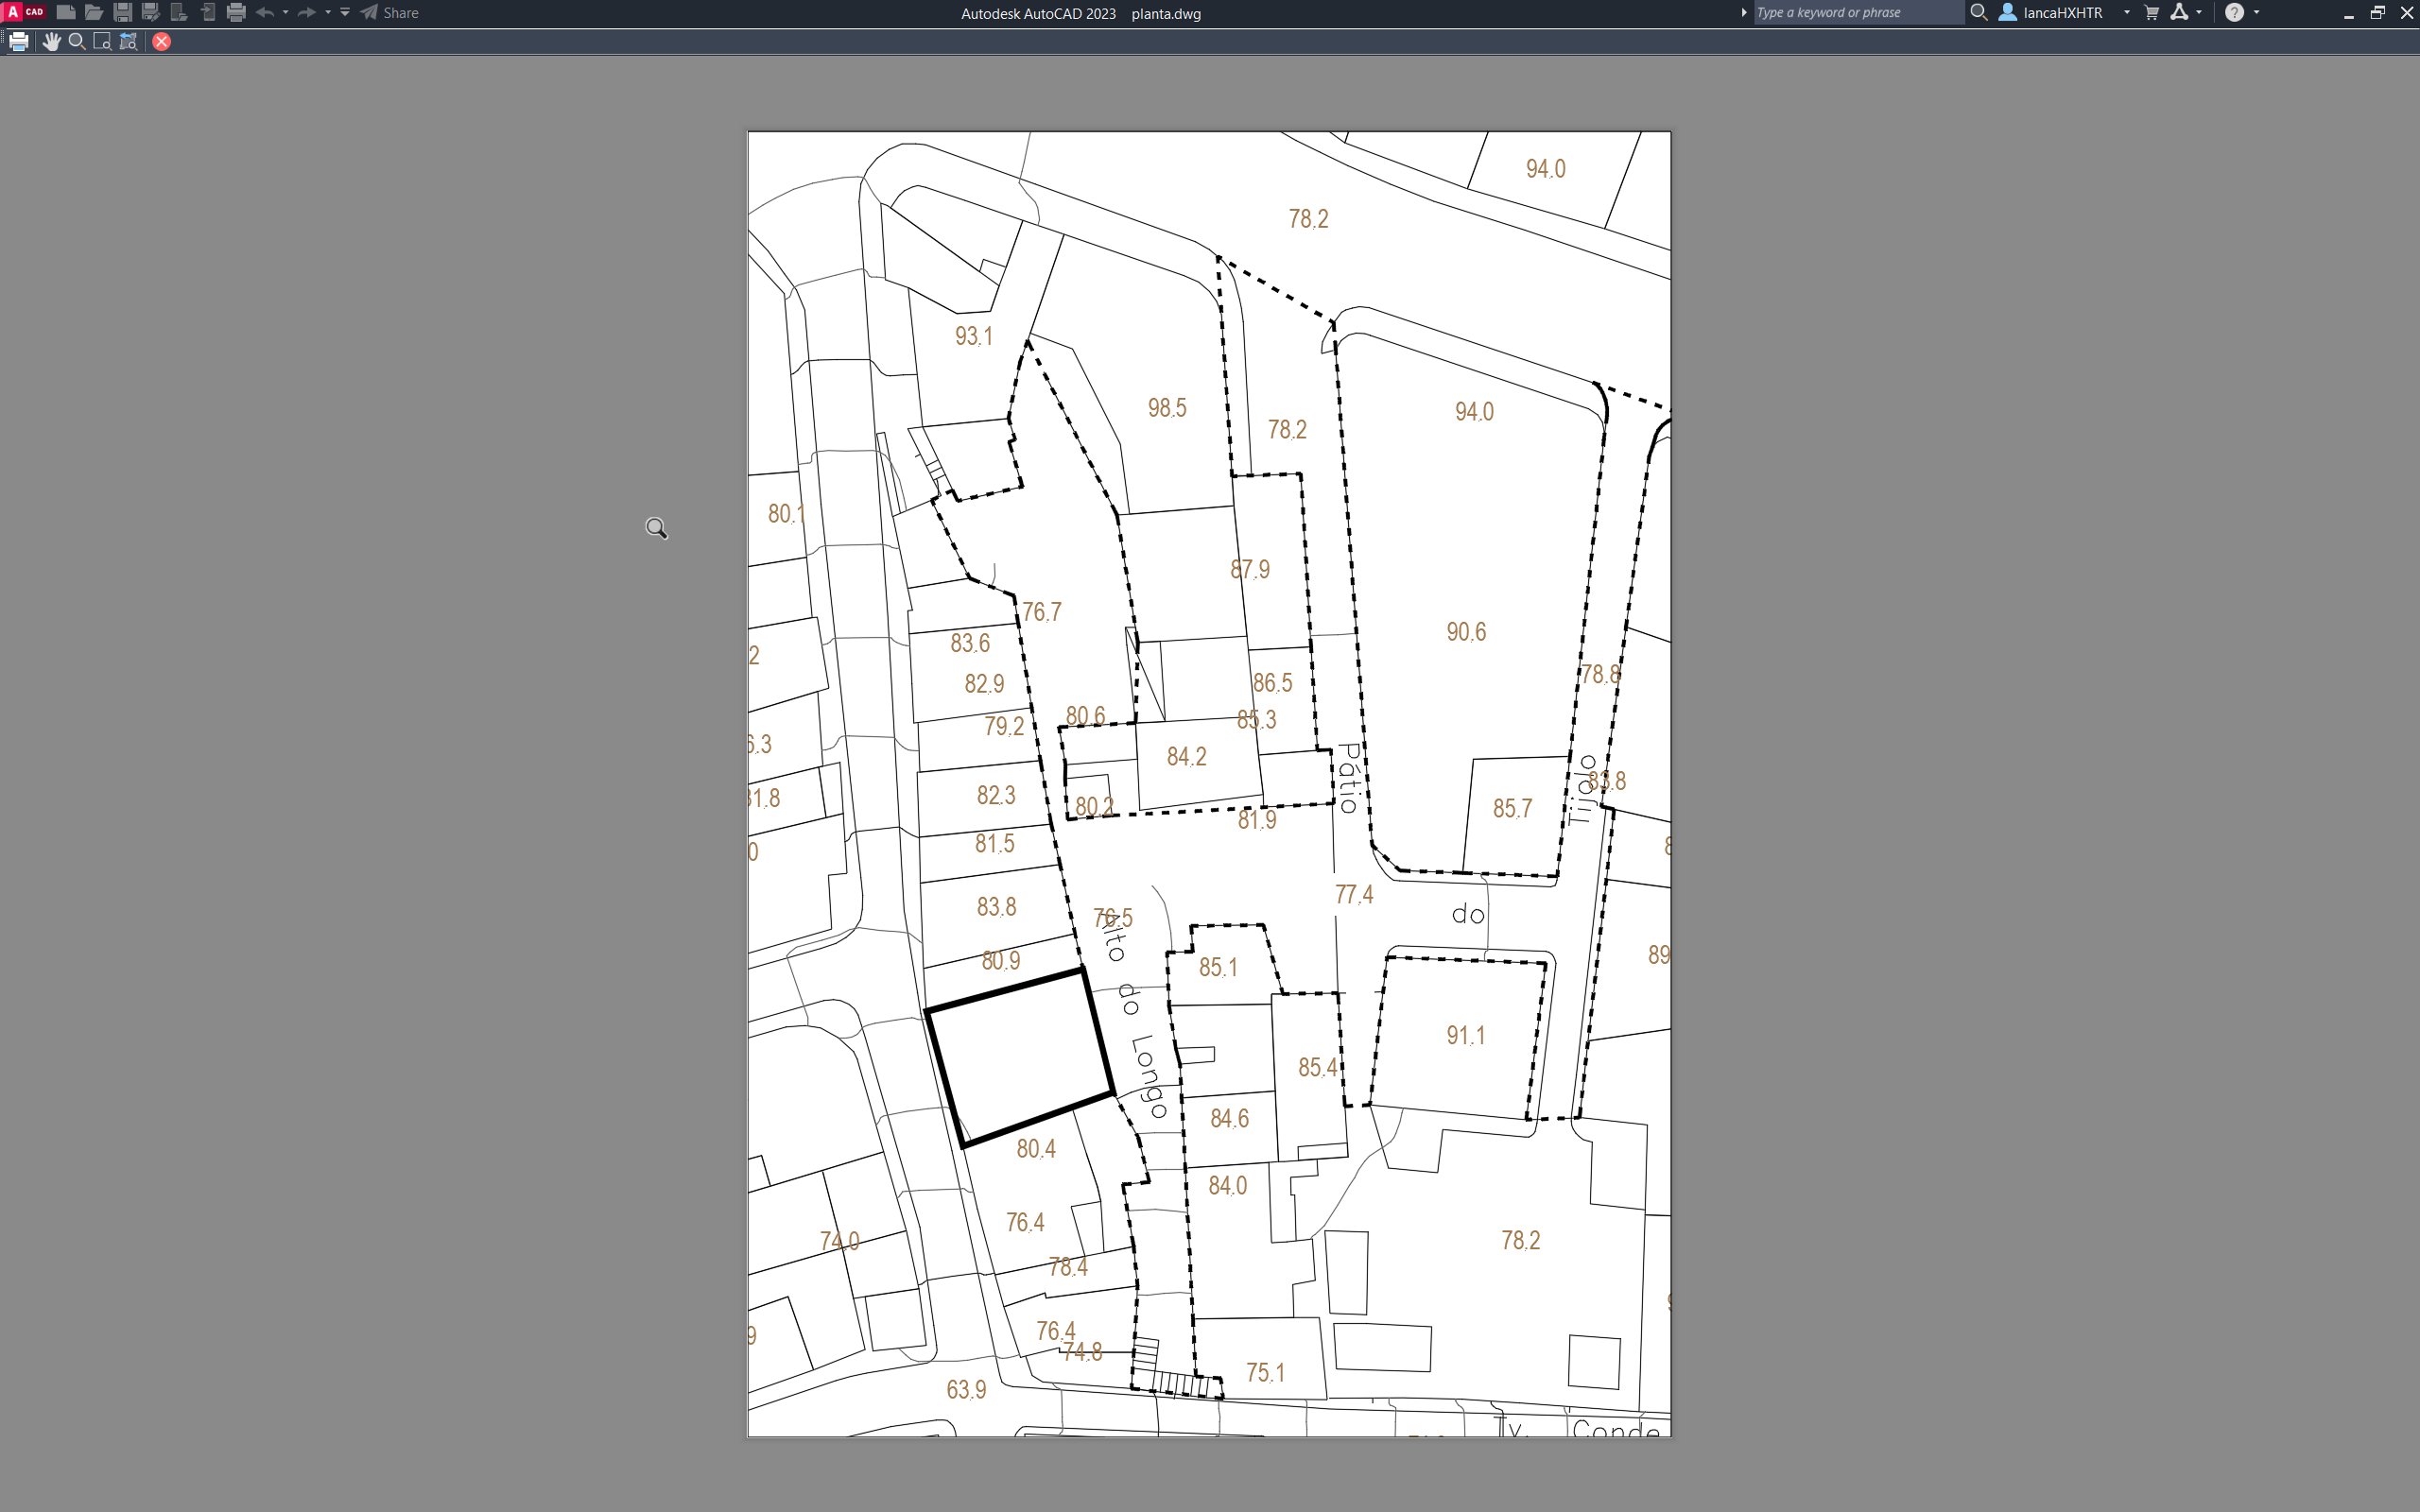Click the Plot printer icon in preview toolbar

(19, 42)
